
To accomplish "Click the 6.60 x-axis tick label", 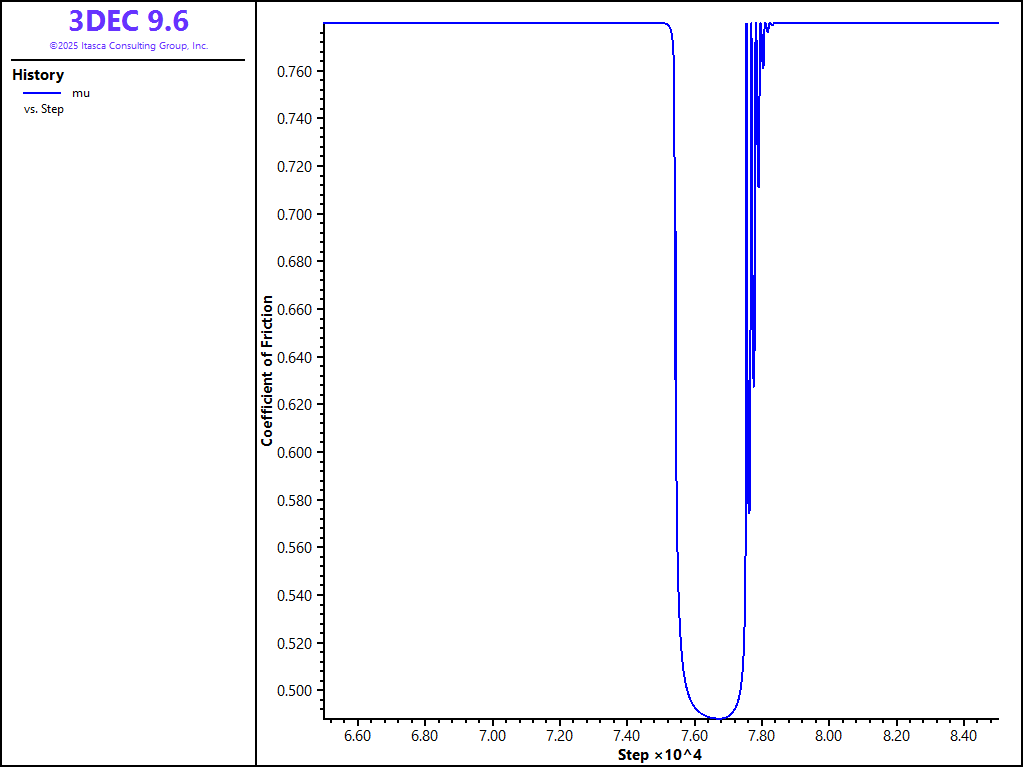I will 357,735.
